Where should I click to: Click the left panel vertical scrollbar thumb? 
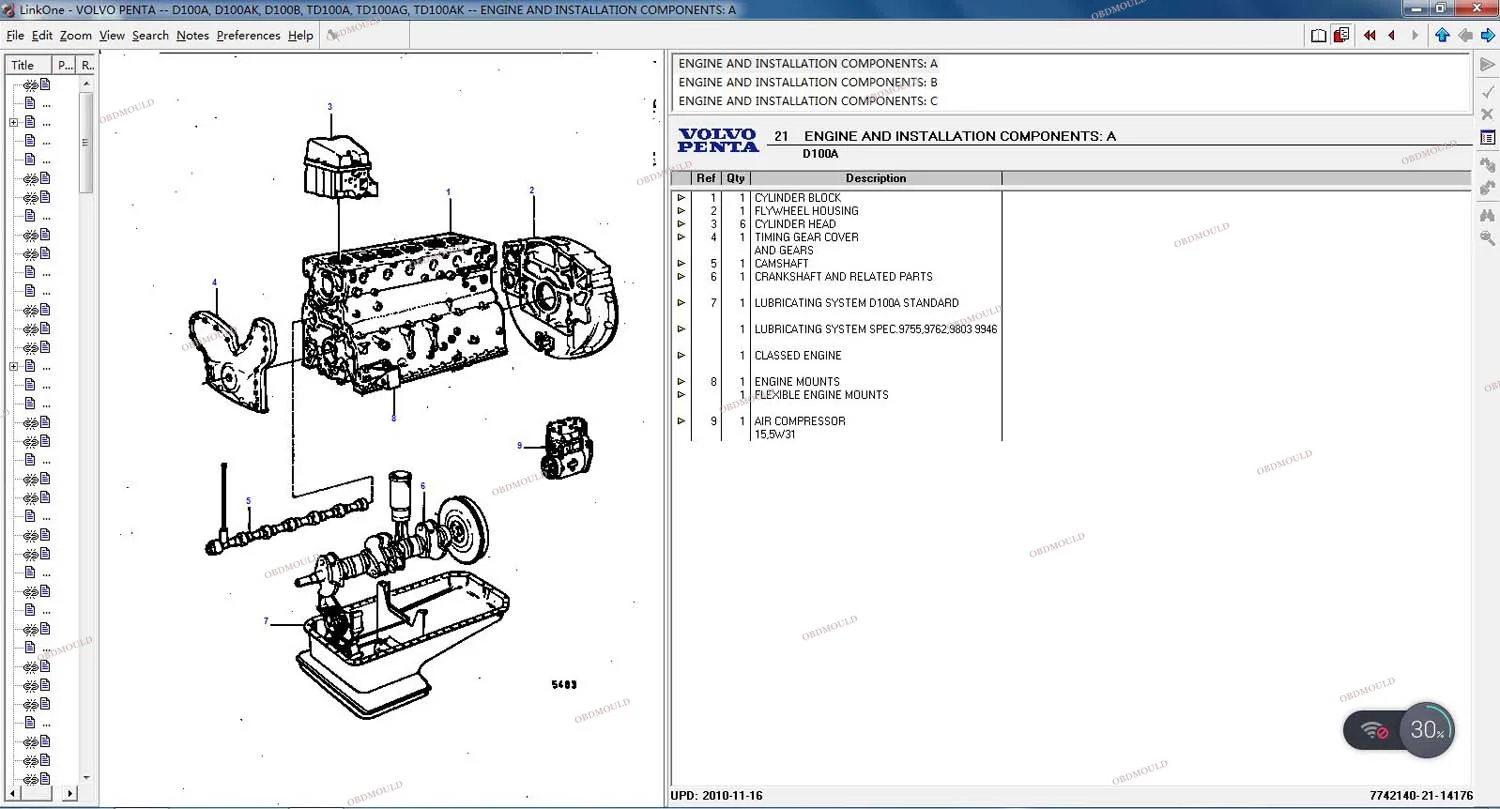pyautogui.click(x=87, y=142)
